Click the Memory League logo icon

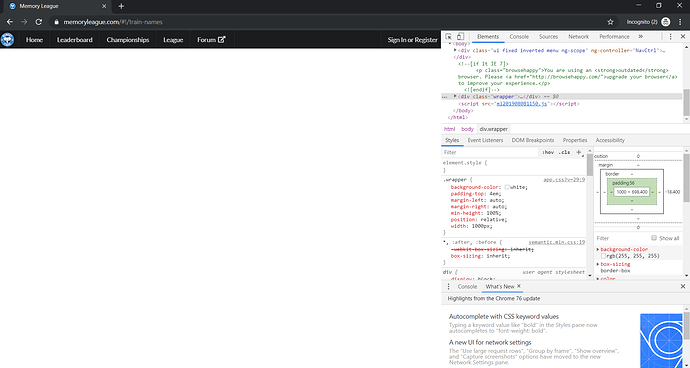tap(7, 40)
